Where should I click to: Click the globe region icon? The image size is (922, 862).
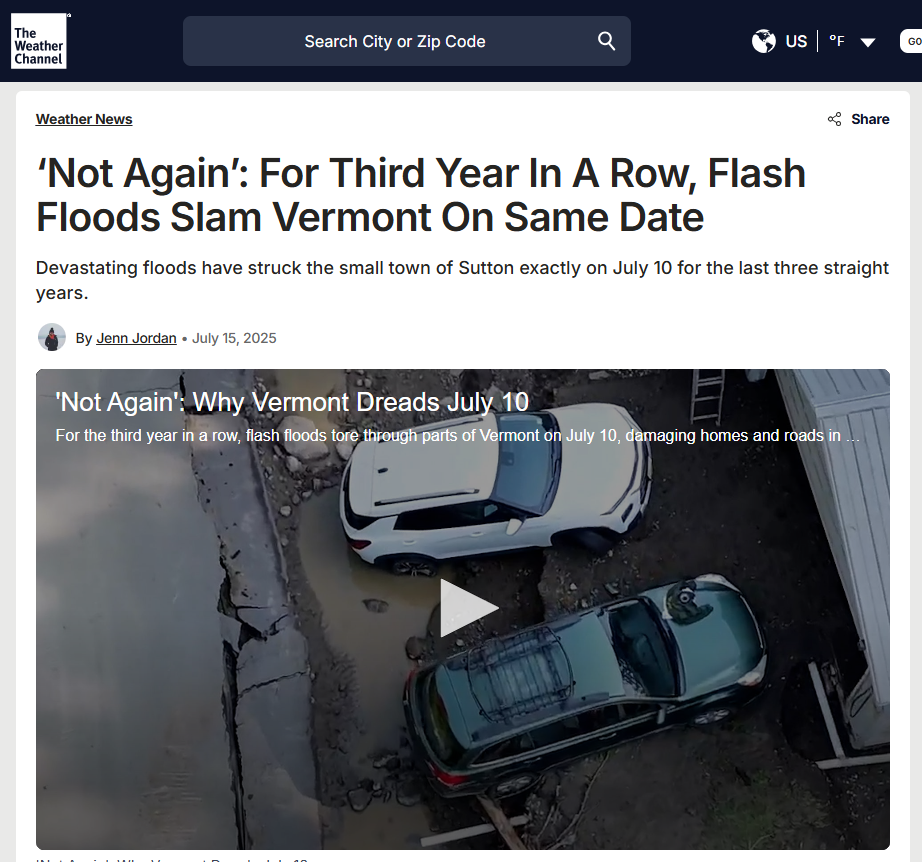pyautogui.click(x=763, y=41)
